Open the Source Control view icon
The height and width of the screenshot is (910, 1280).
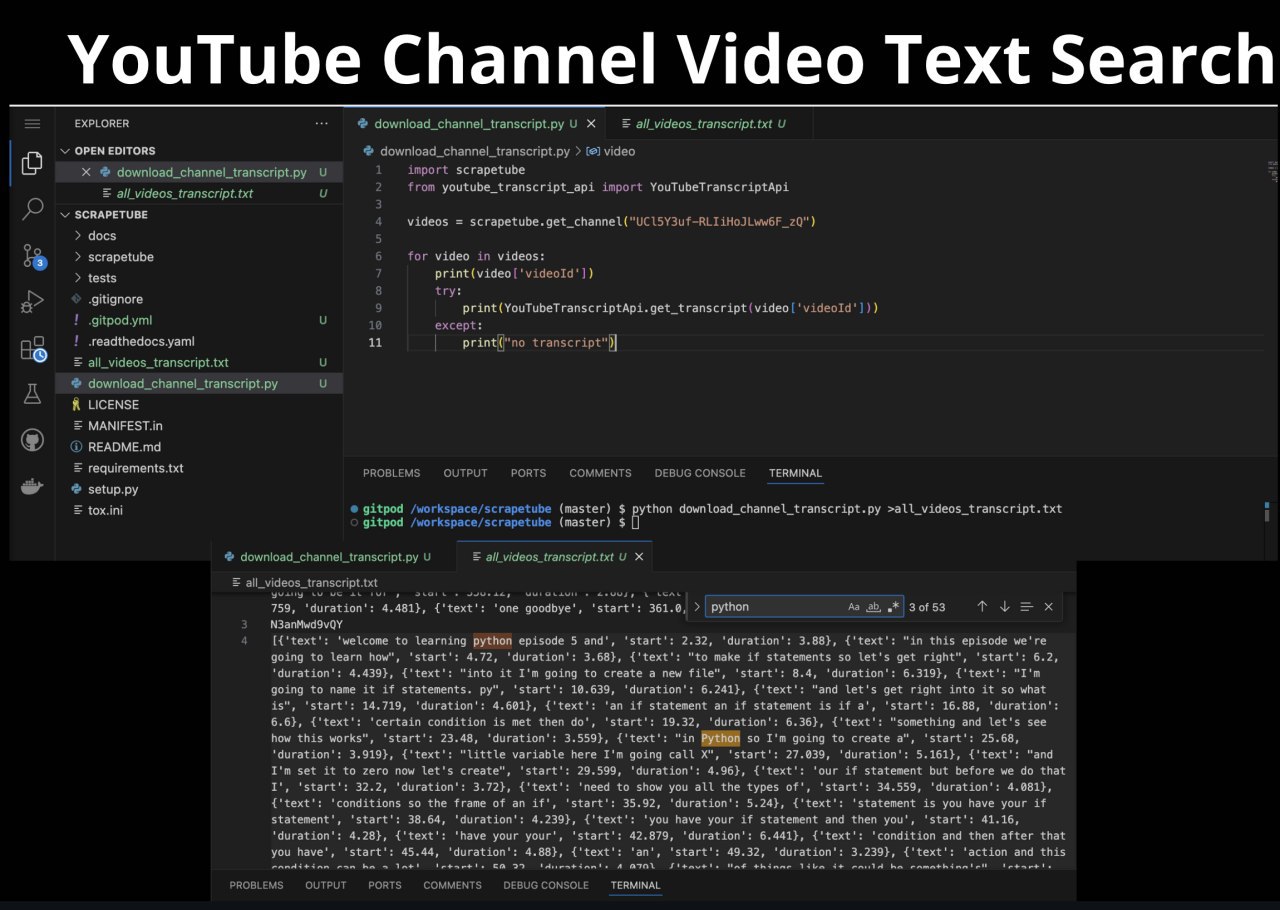click(x=33, y=256)
